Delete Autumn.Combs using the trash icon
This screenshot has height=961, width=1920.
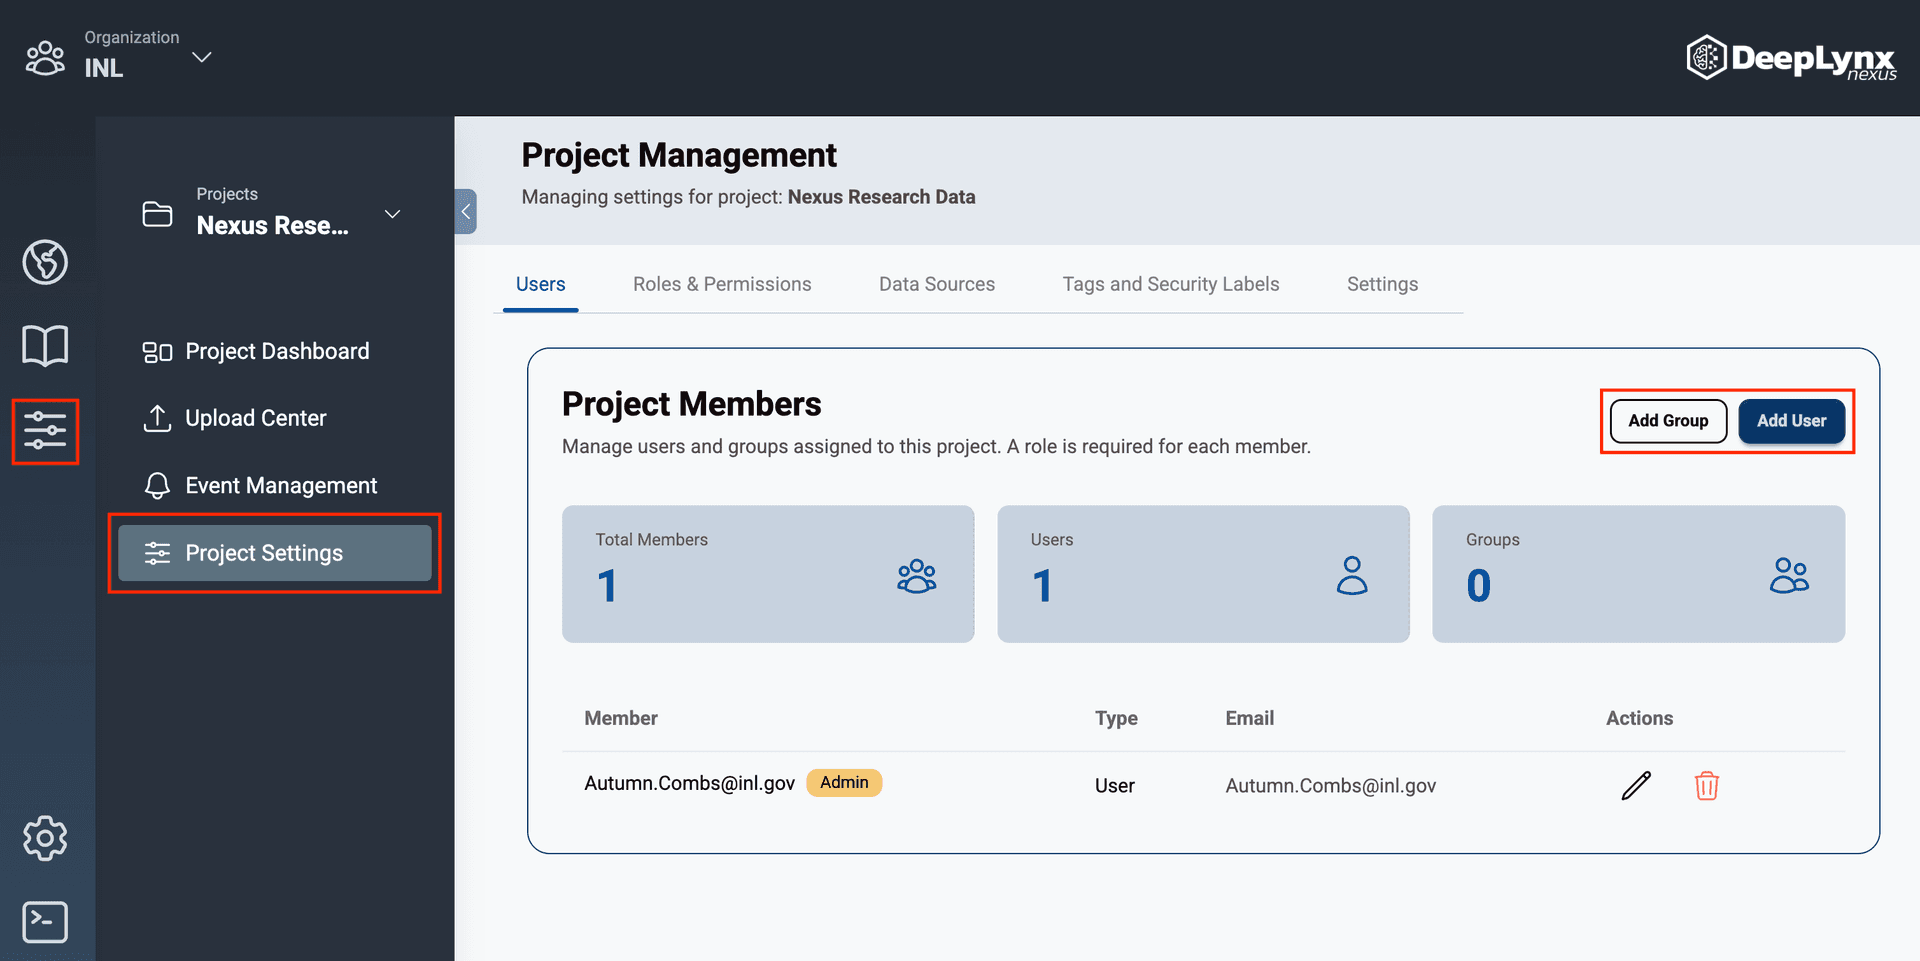point(1707,786)
